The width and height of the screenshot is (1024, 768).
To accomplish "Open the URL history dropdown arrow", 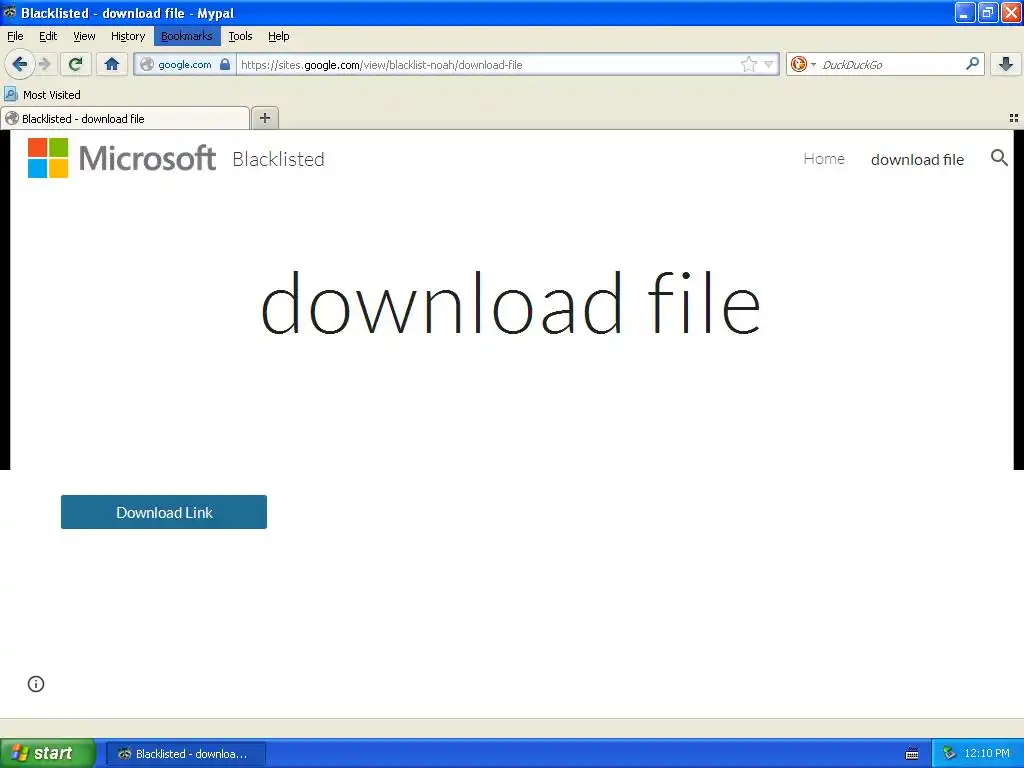I will pos(769,64).
